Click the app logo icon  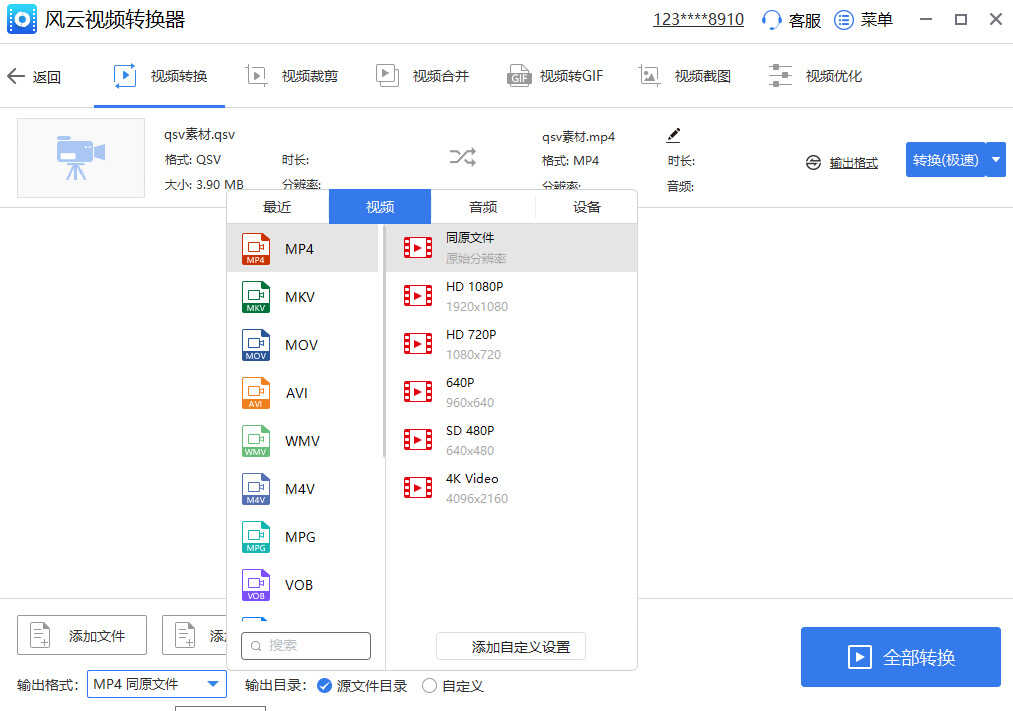coord(22,19)
